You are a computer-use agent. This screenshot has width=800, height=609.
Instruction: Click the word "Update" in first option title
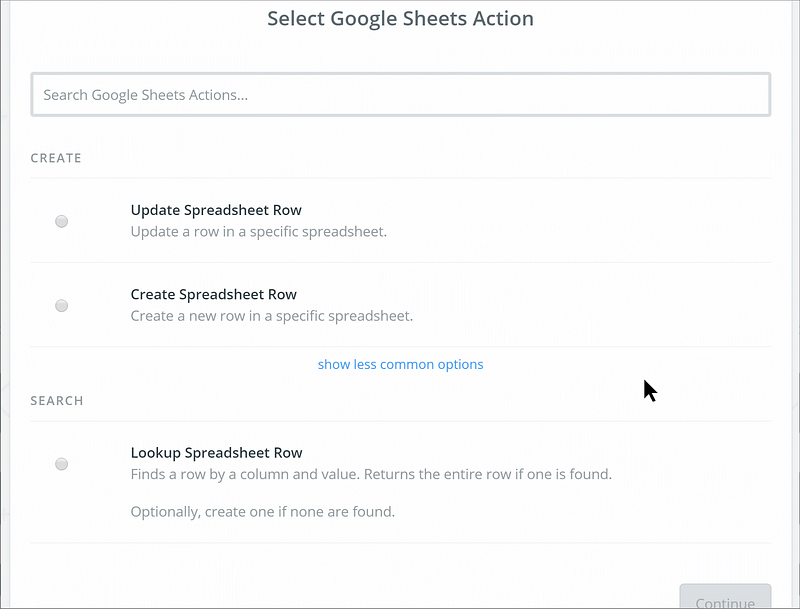[155, 210]
